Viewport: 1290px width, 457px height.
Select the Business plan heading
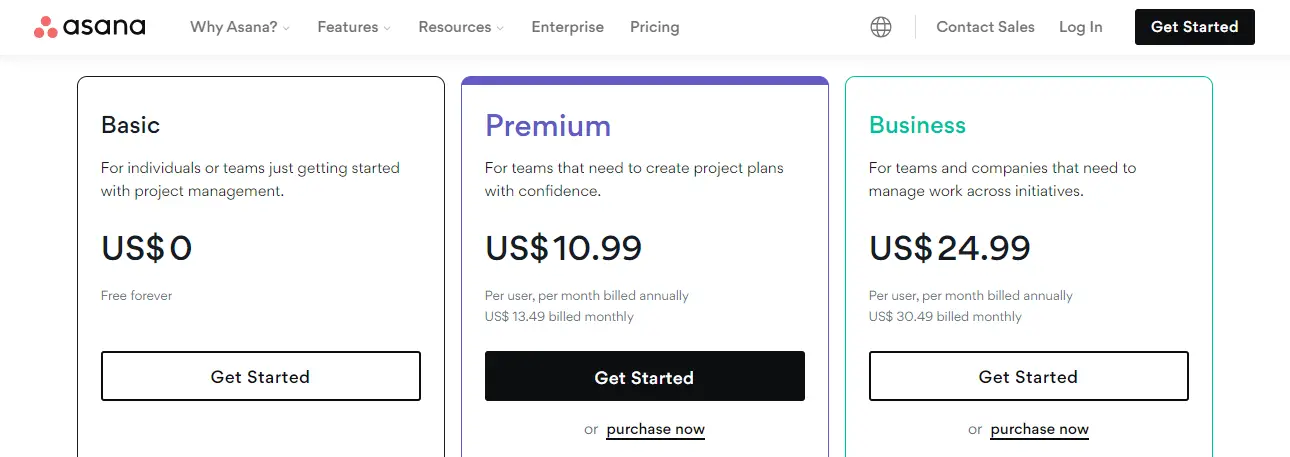[917, 125]
